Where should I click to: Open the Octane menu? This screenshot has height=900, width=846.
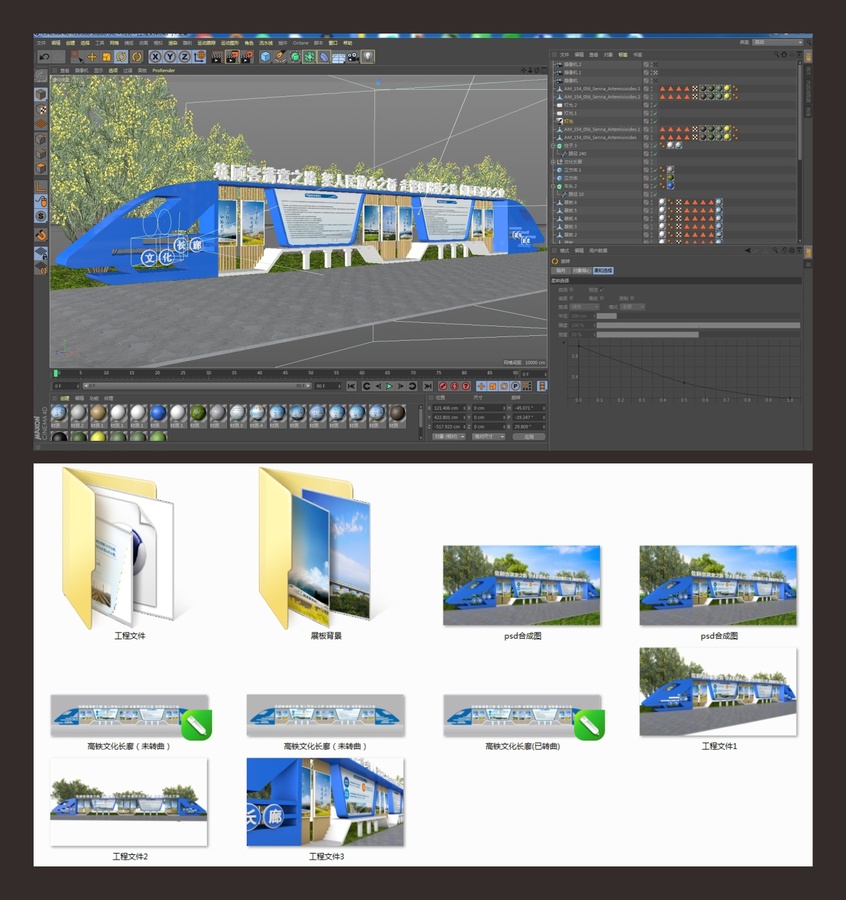pyautogui.click(x=300, y=43)
